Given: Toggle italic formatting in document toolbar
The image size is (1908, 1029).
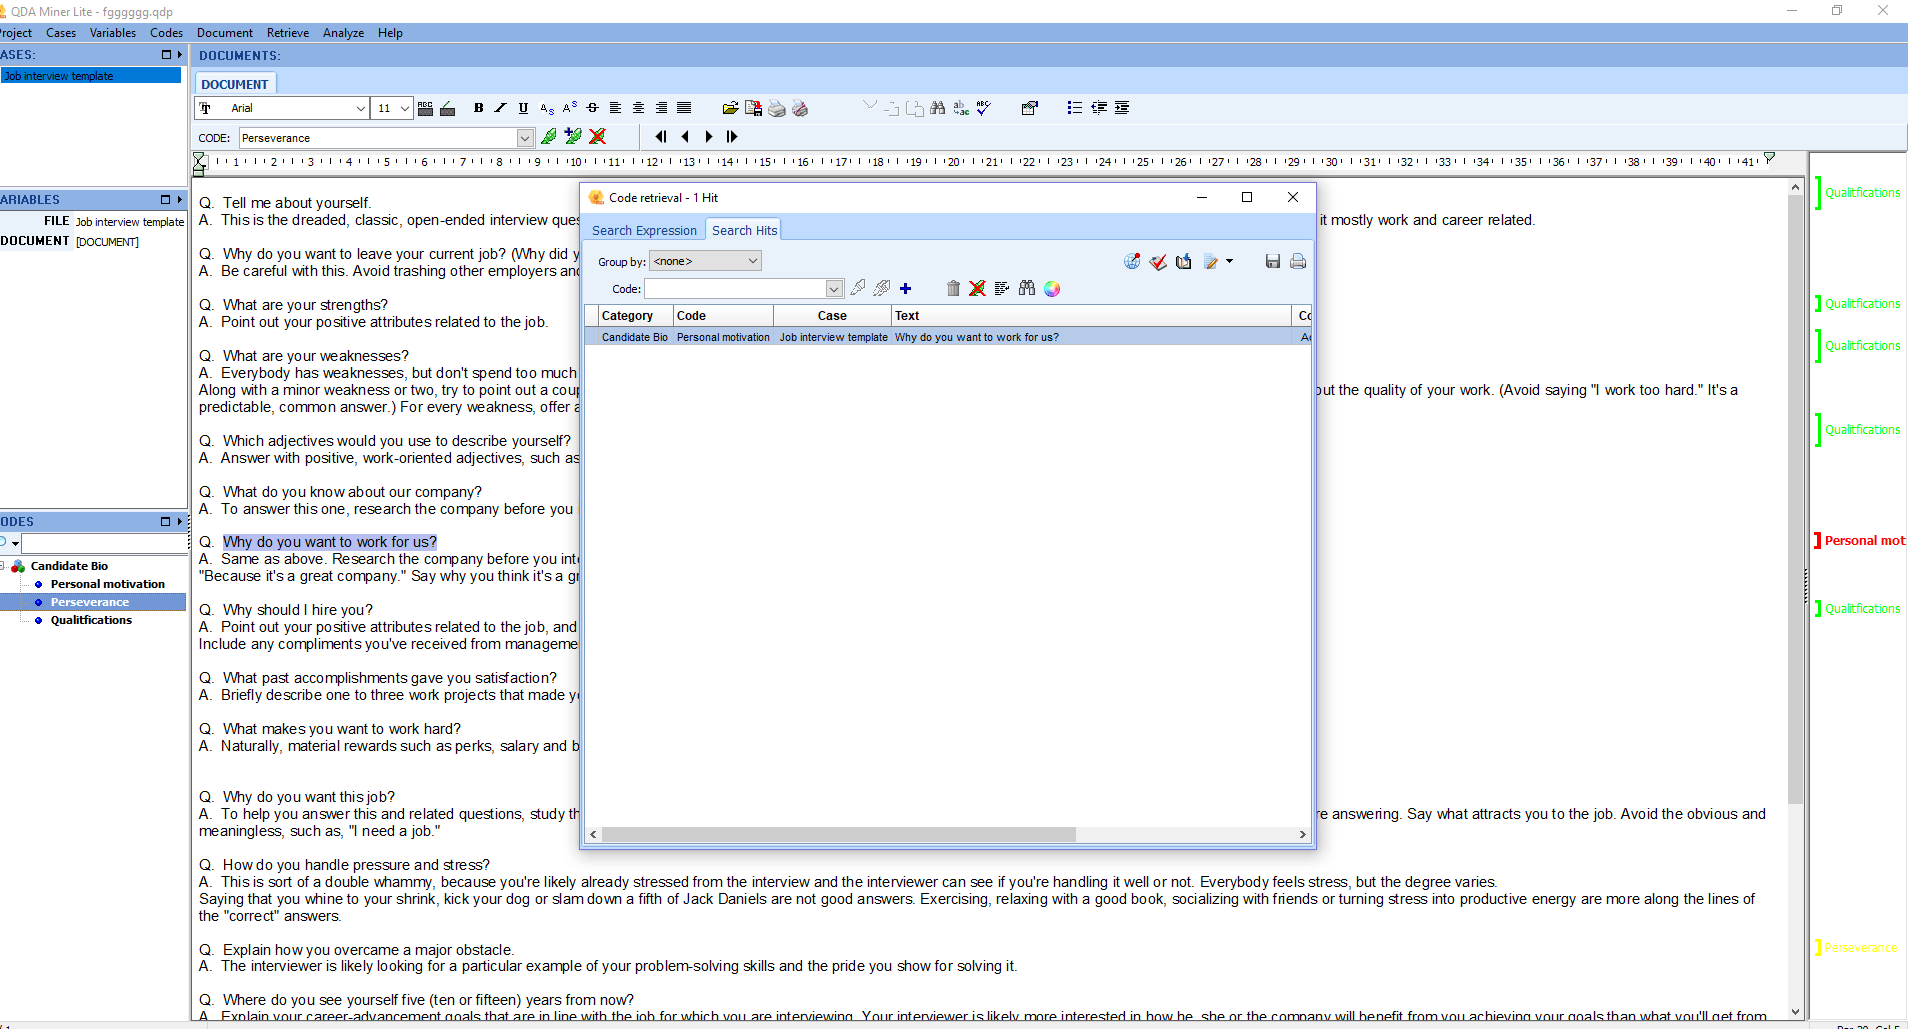Looking at the screenshot, I should point(500,108).
